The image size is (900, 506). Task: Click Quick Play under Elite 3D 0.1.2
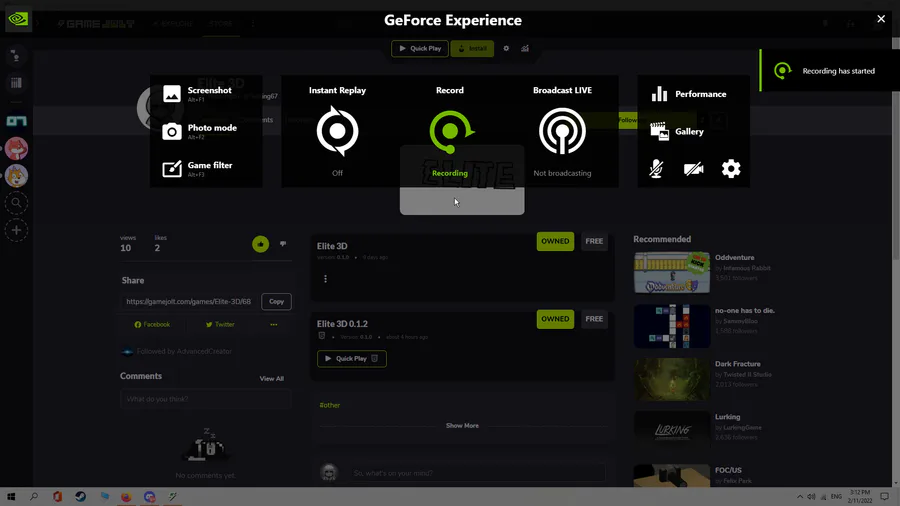point(352,359)
